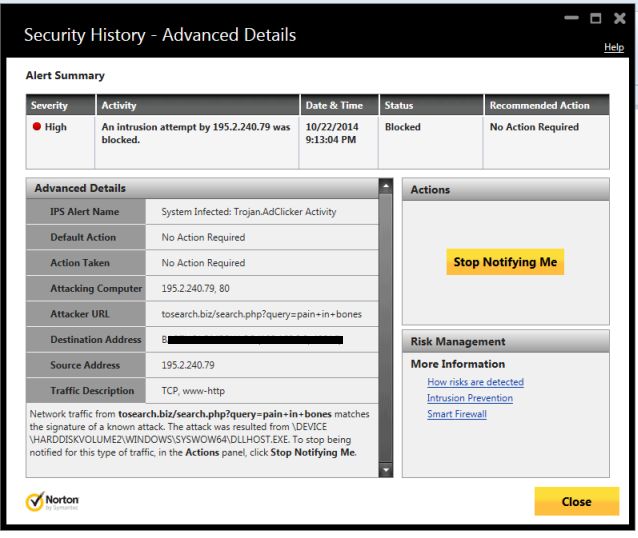The height and width of the screenshot is (538, 638).
Task: Minimize the Security History window
Action: pyautogui.click(x=571, y=18)
